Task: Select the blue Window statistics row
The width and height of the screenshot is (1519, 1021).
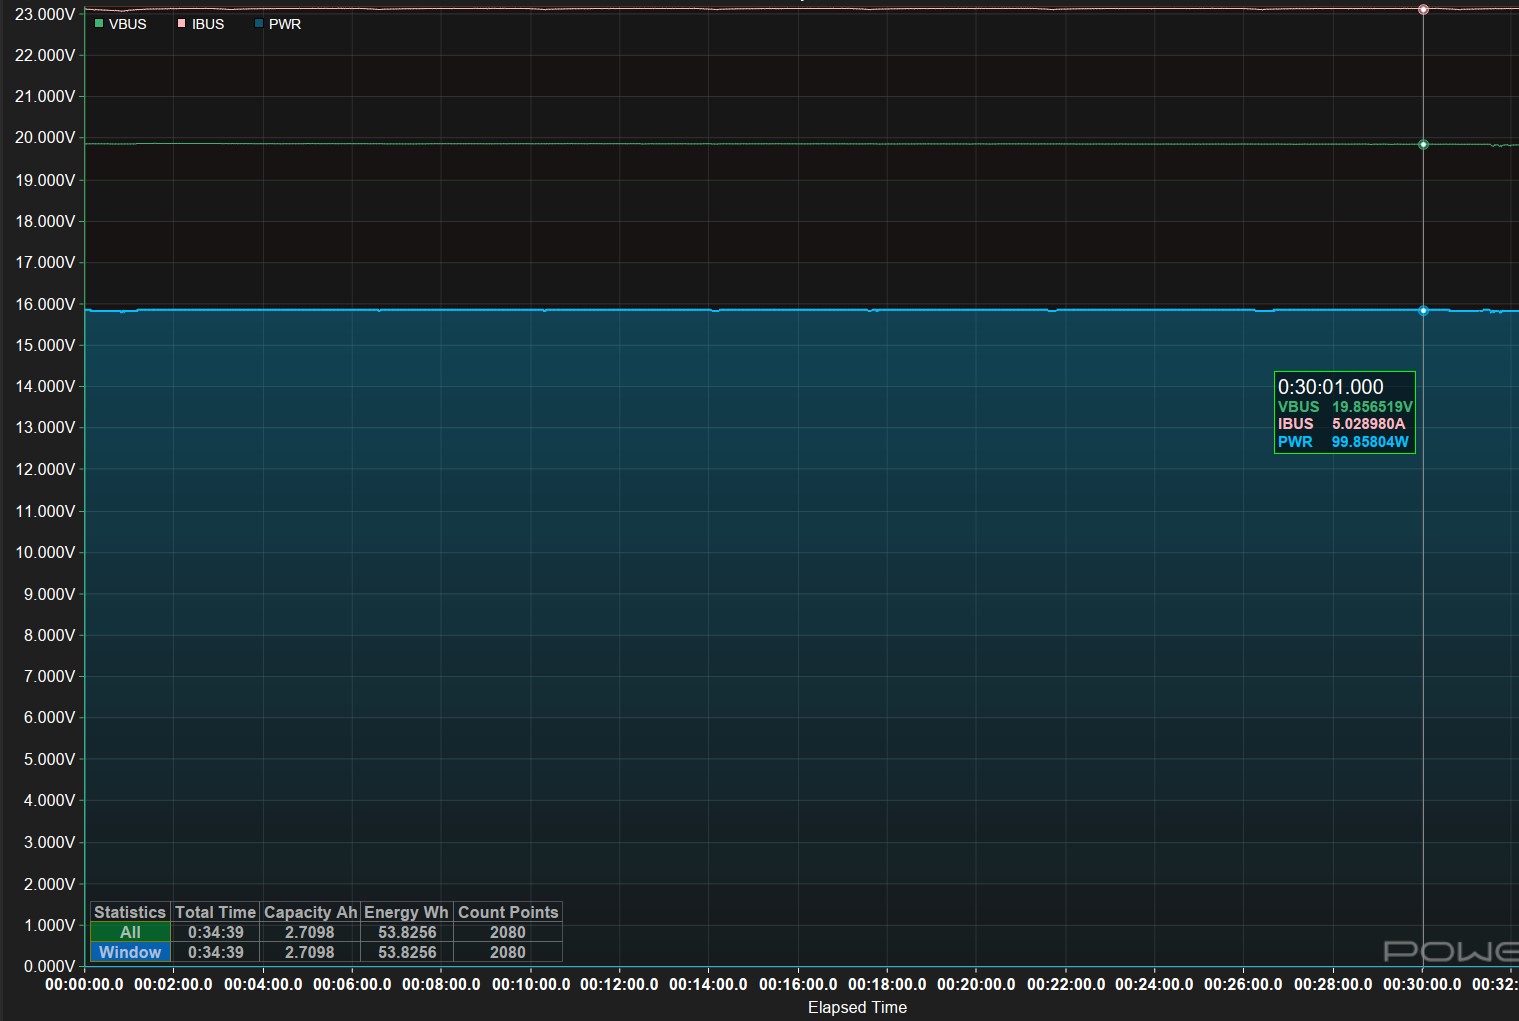Action: [x=130, y=952]
